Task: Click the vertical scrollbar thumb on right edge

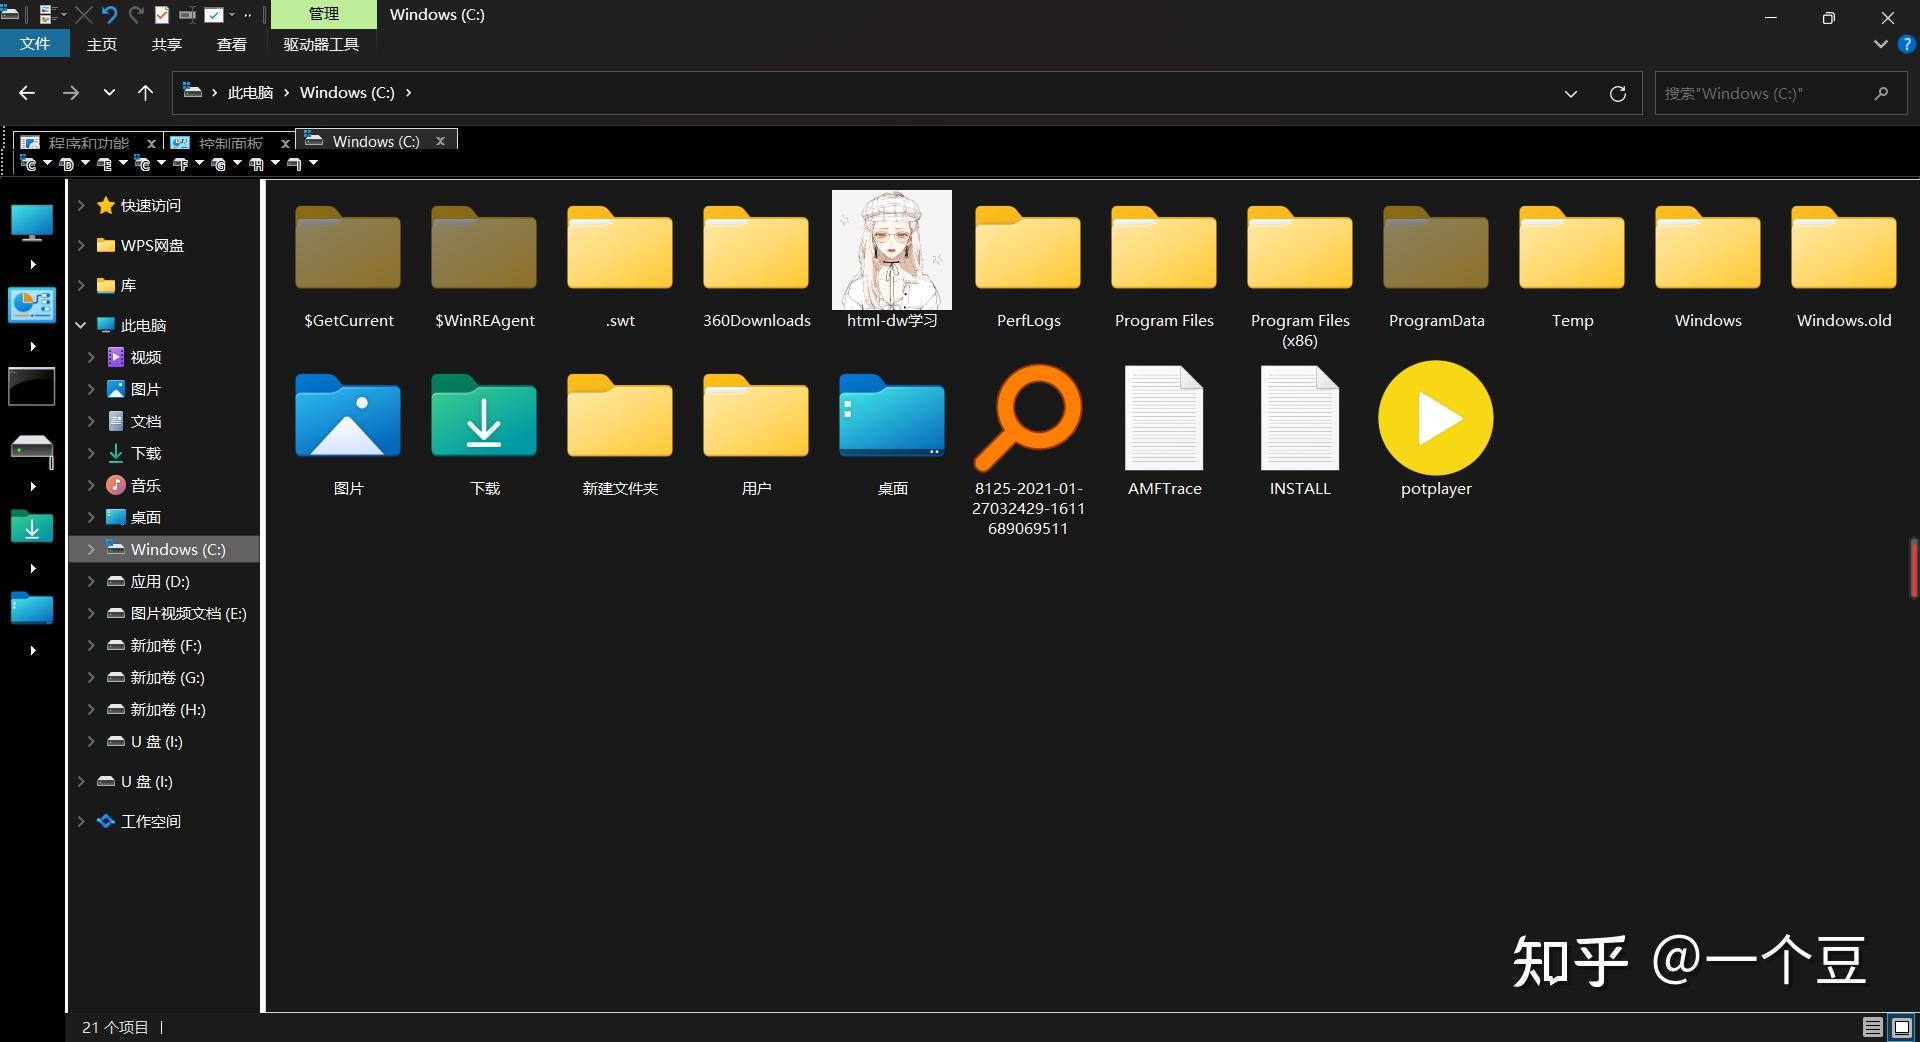Action: pos(1914,567)
